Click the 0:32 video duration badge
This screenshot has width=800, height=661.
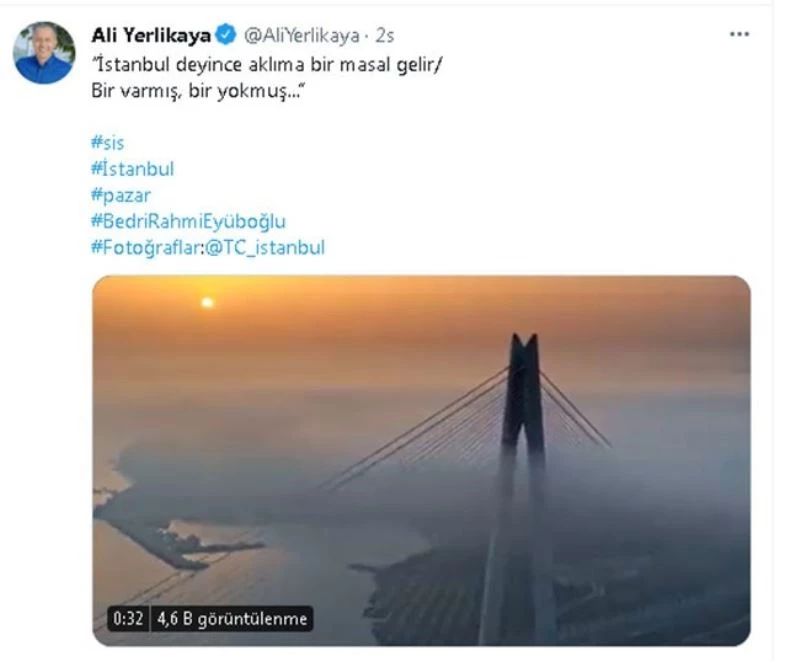coord(128,618)
